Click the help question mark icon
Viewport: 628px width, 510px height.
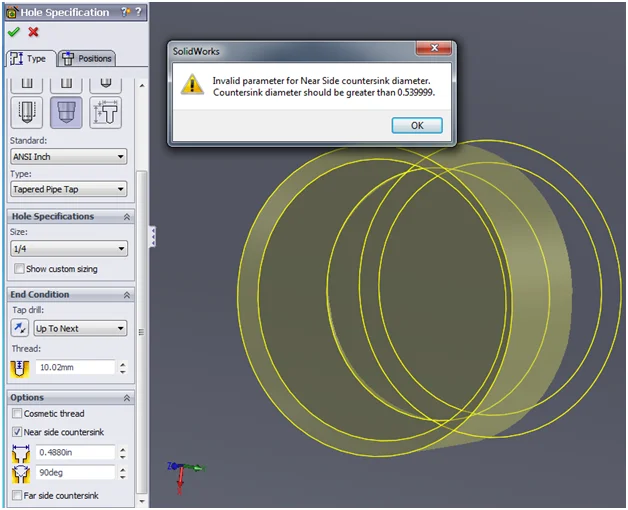(x=123, y=12)
